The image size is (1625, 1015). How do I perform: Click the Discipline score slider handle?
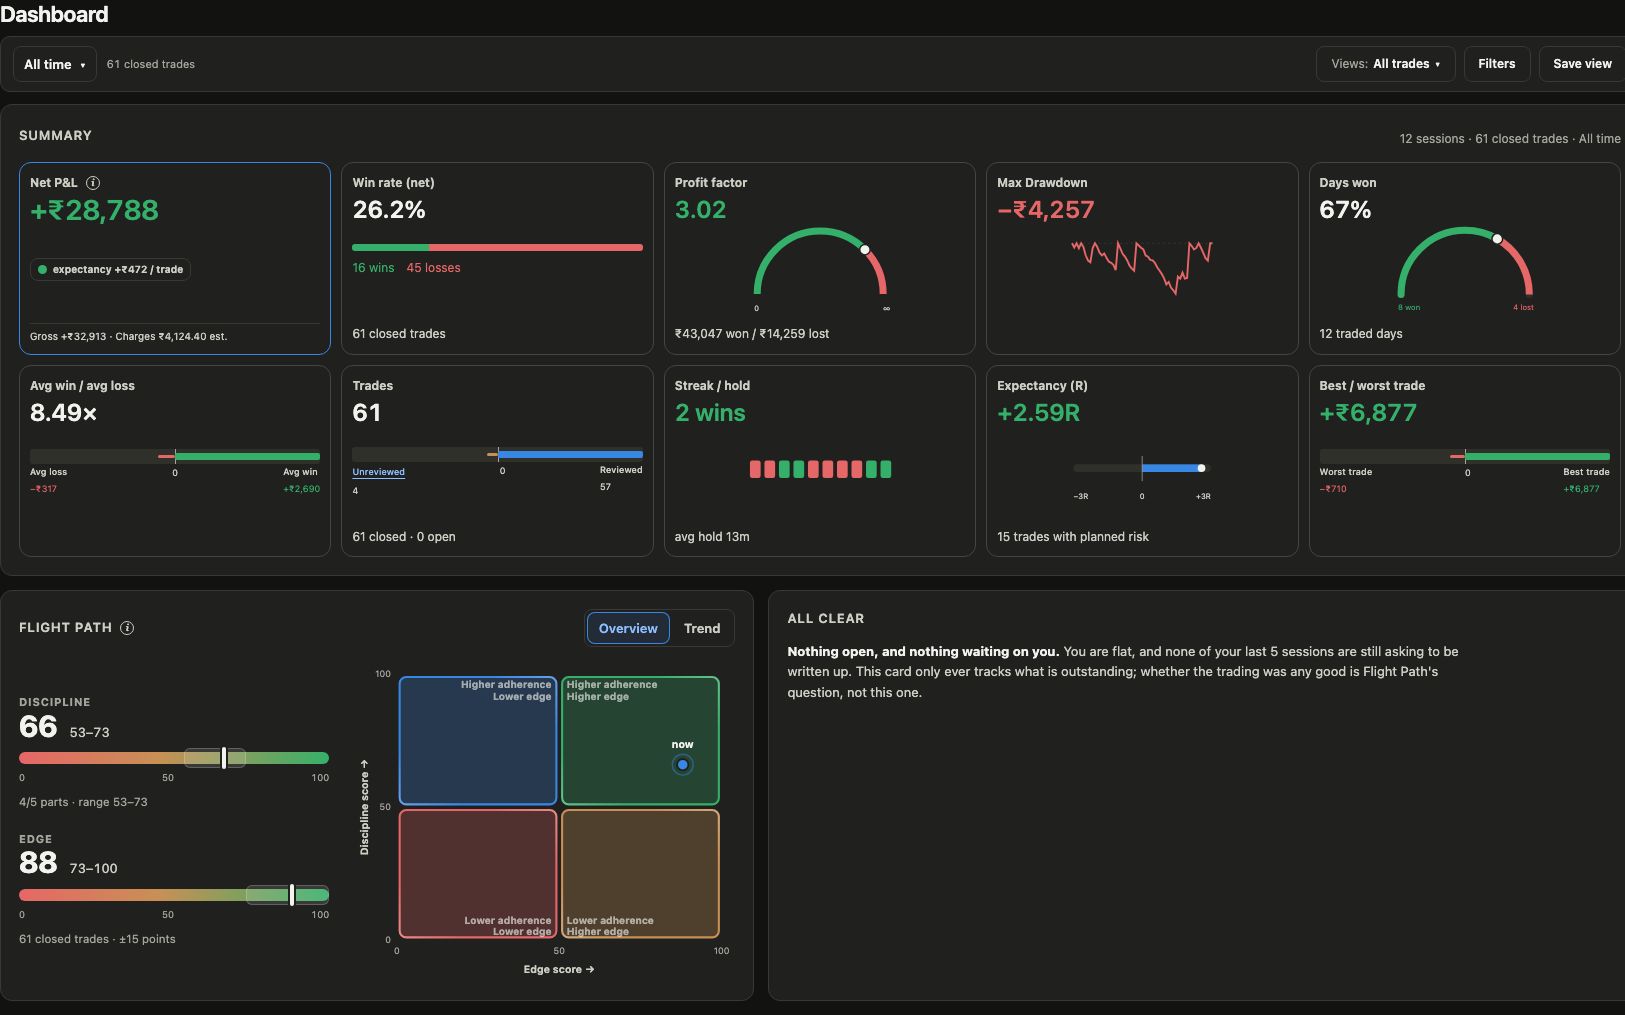[x=224, y=757]
